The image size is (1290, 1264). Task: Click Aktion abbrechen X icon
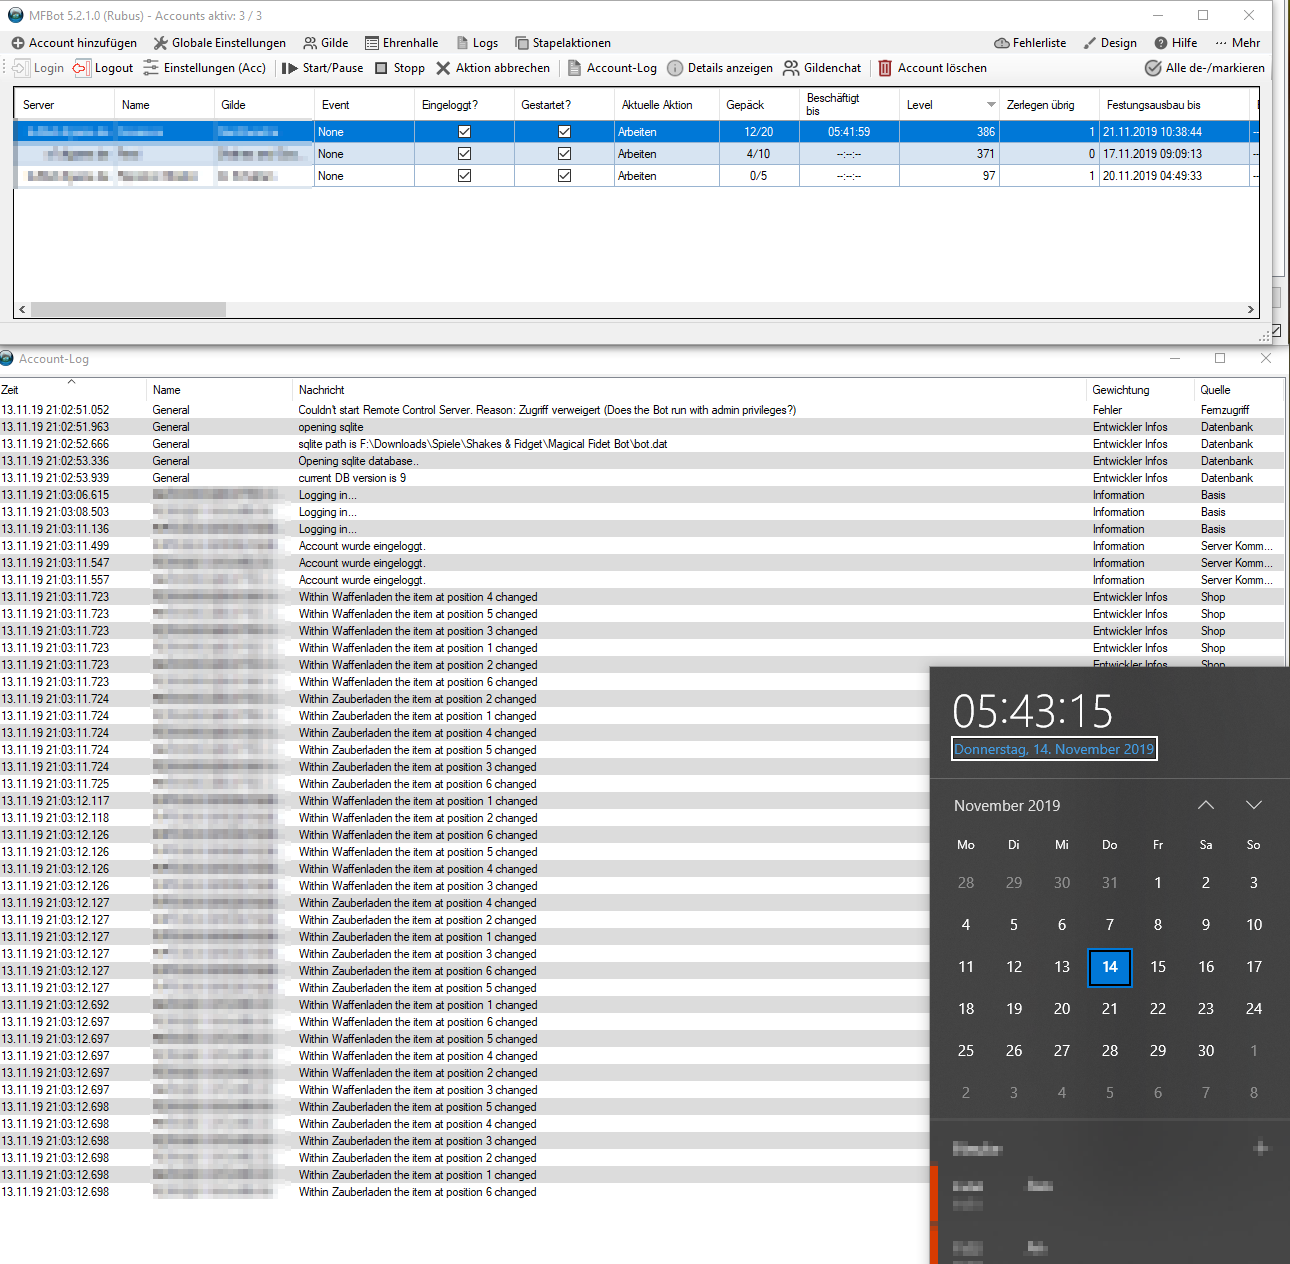click(443, 68)
